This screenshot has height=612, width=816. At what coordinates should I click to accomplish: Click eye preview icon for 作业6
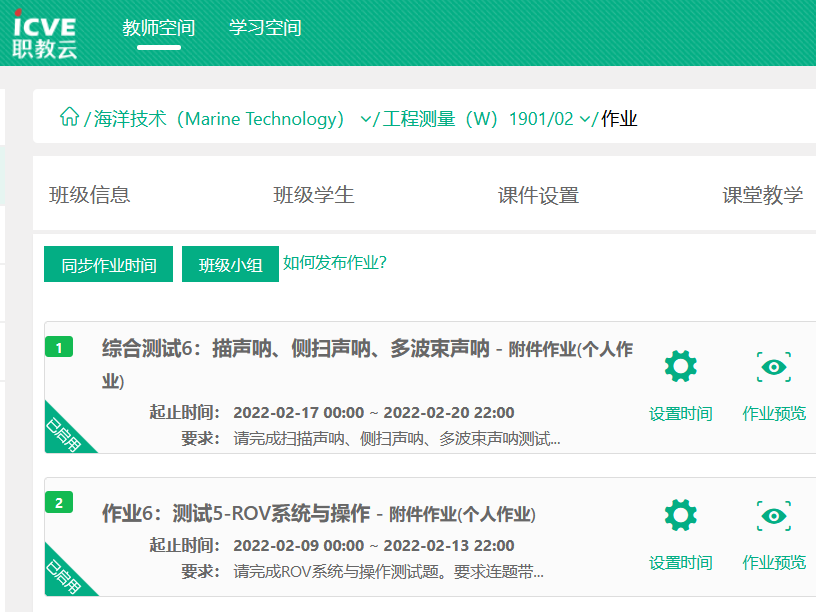tap(774, 516)
